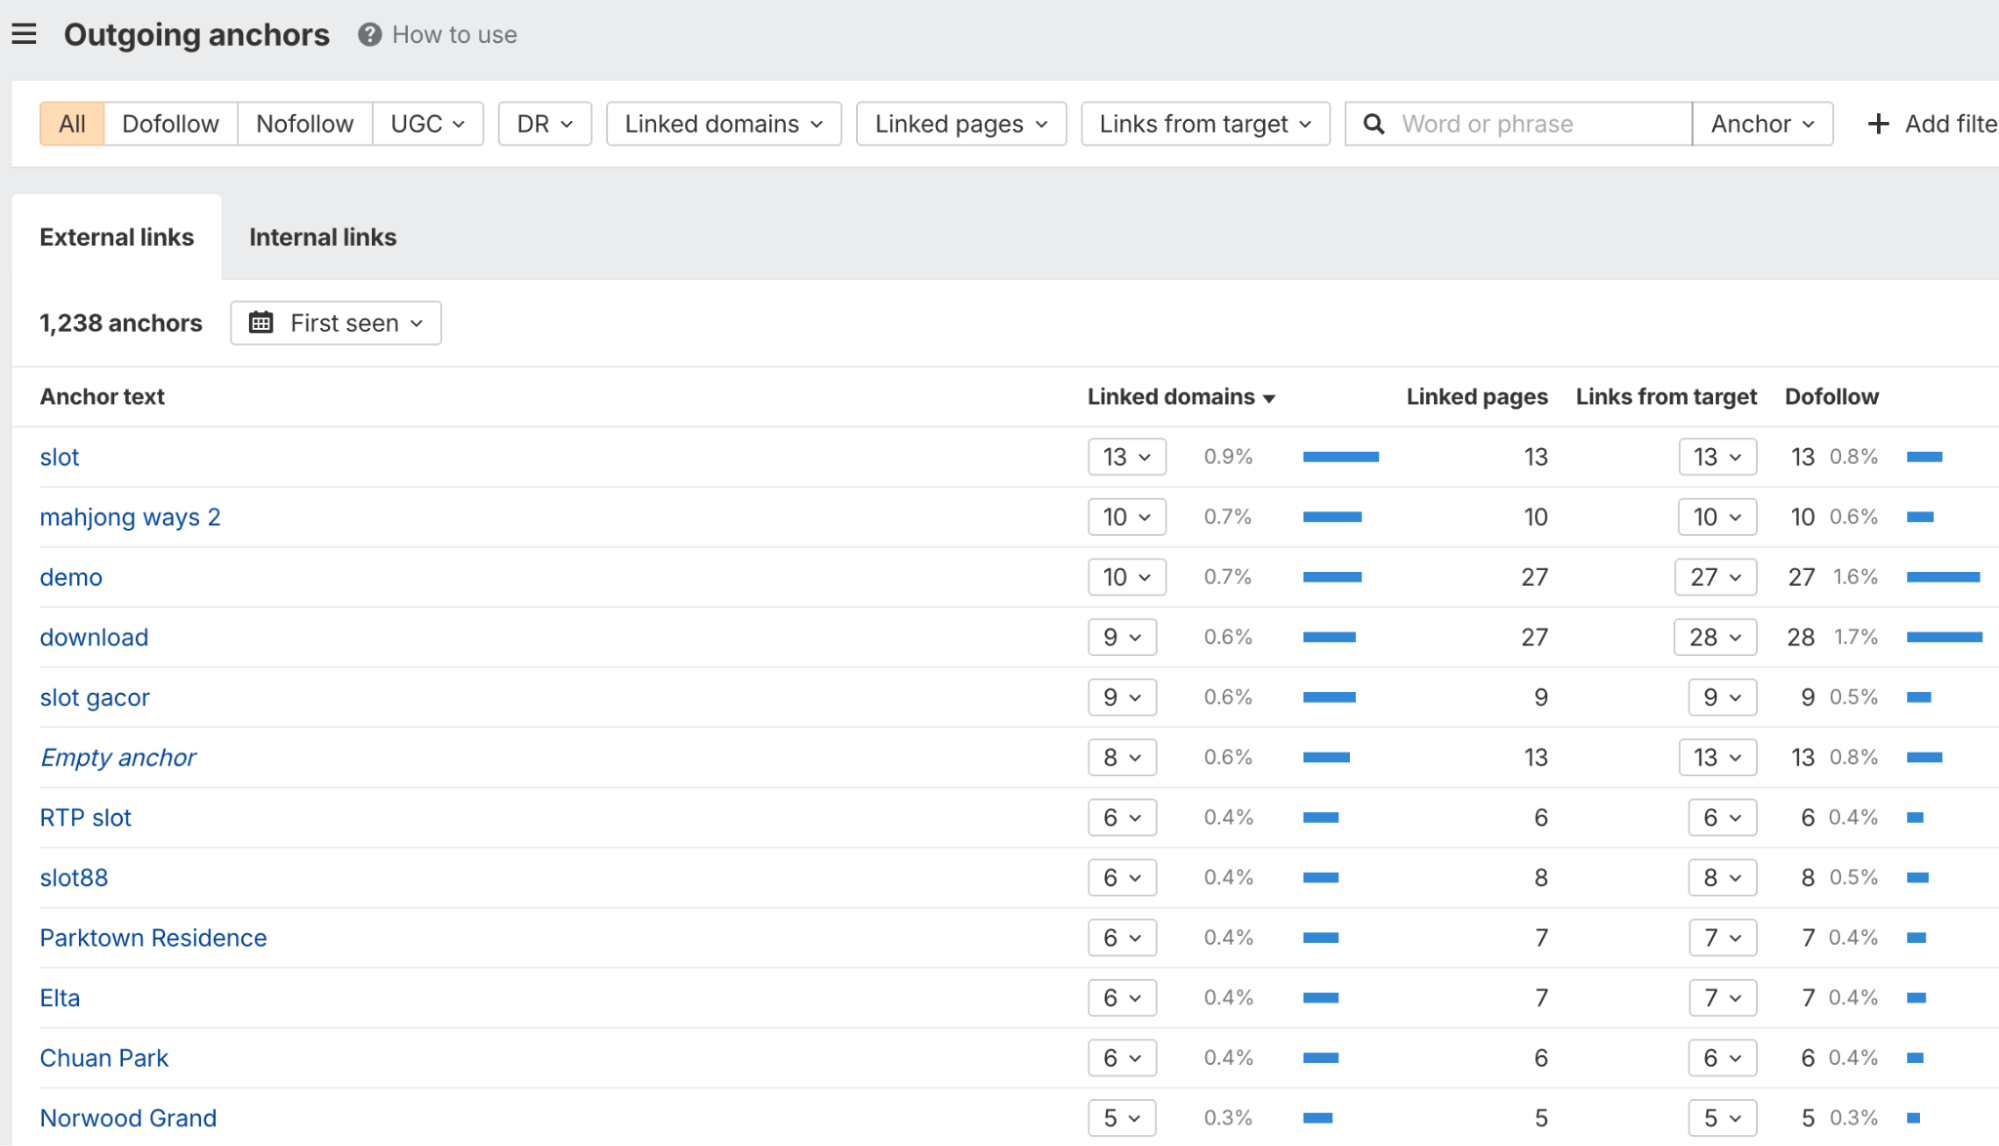
Task: Click the sort arrow on Linked domains column
Action: click(x=1270, y=397)
